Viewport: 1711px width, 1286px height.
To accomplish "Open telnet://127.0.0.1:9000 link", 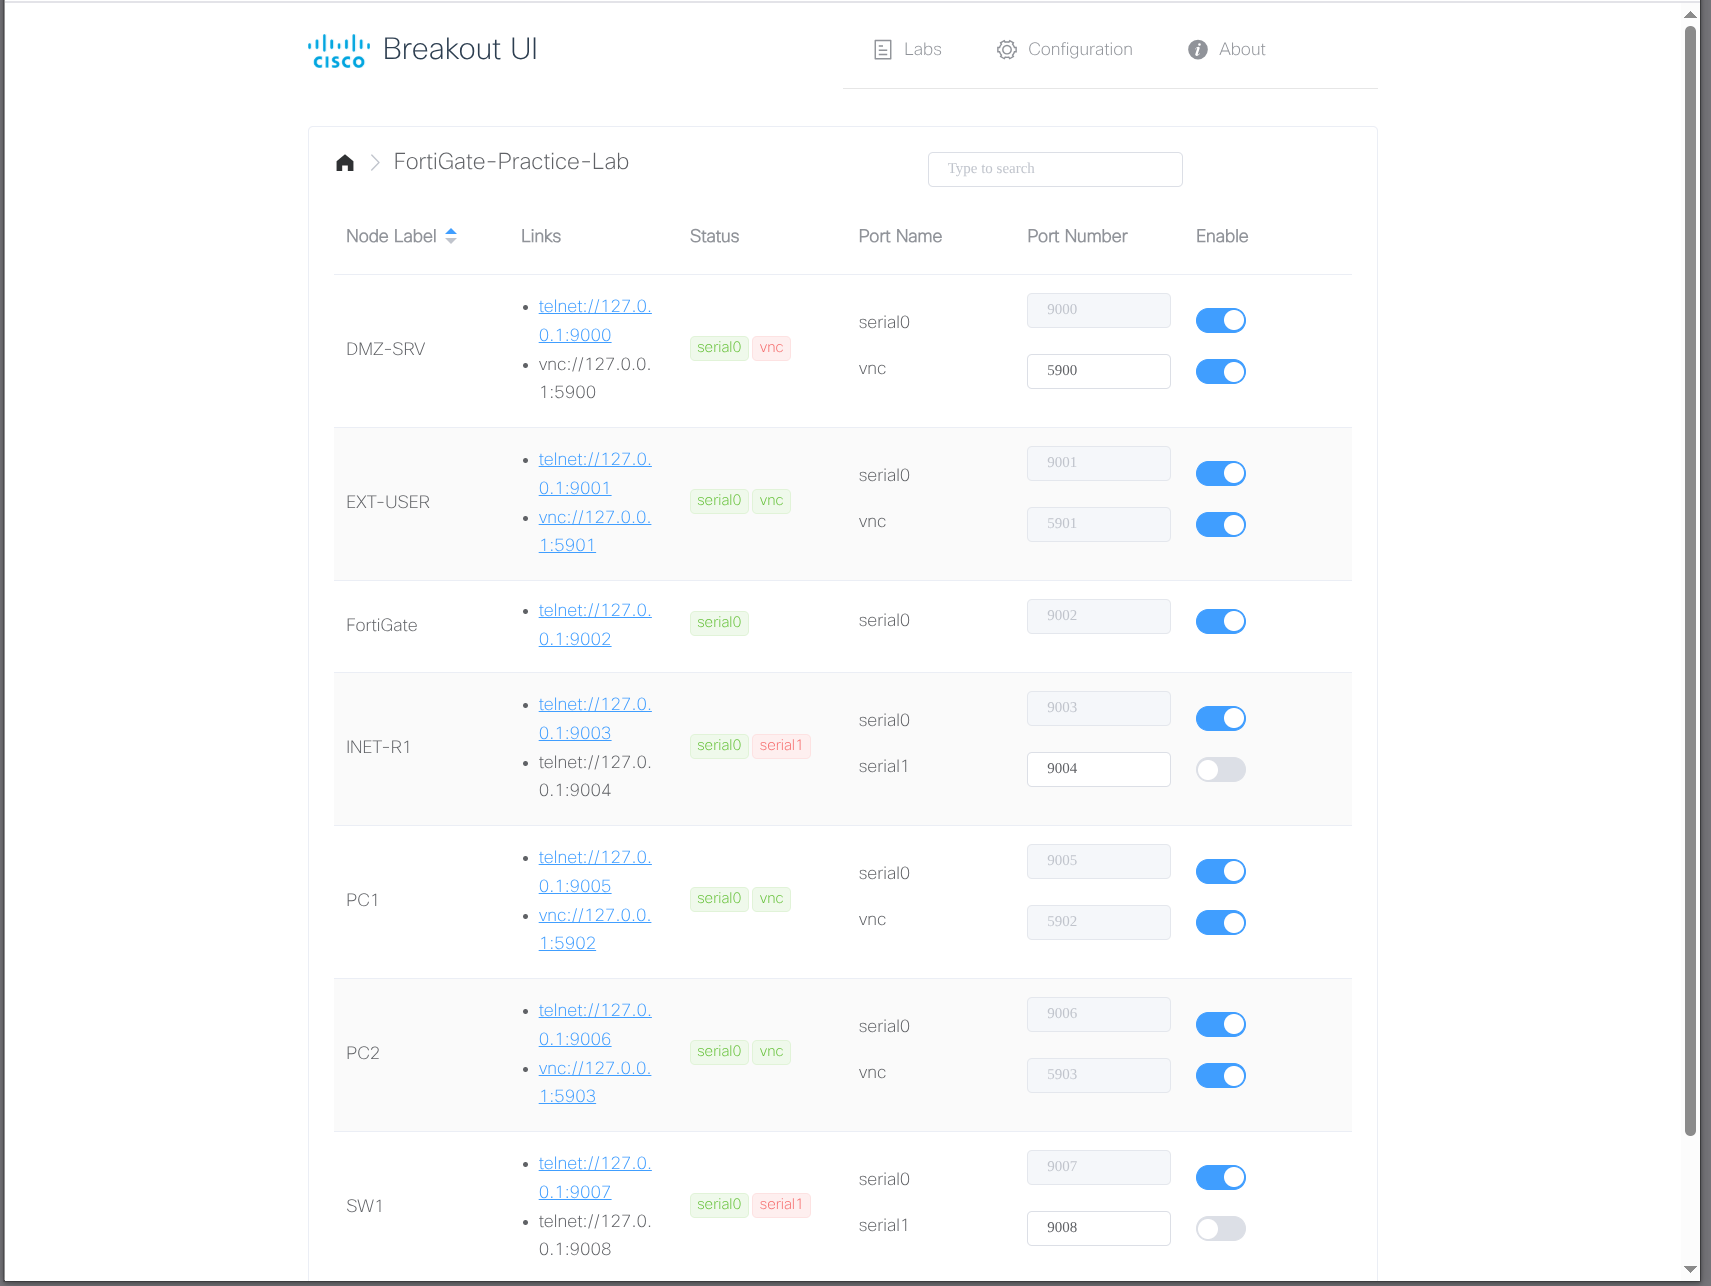I will [595, 321].
